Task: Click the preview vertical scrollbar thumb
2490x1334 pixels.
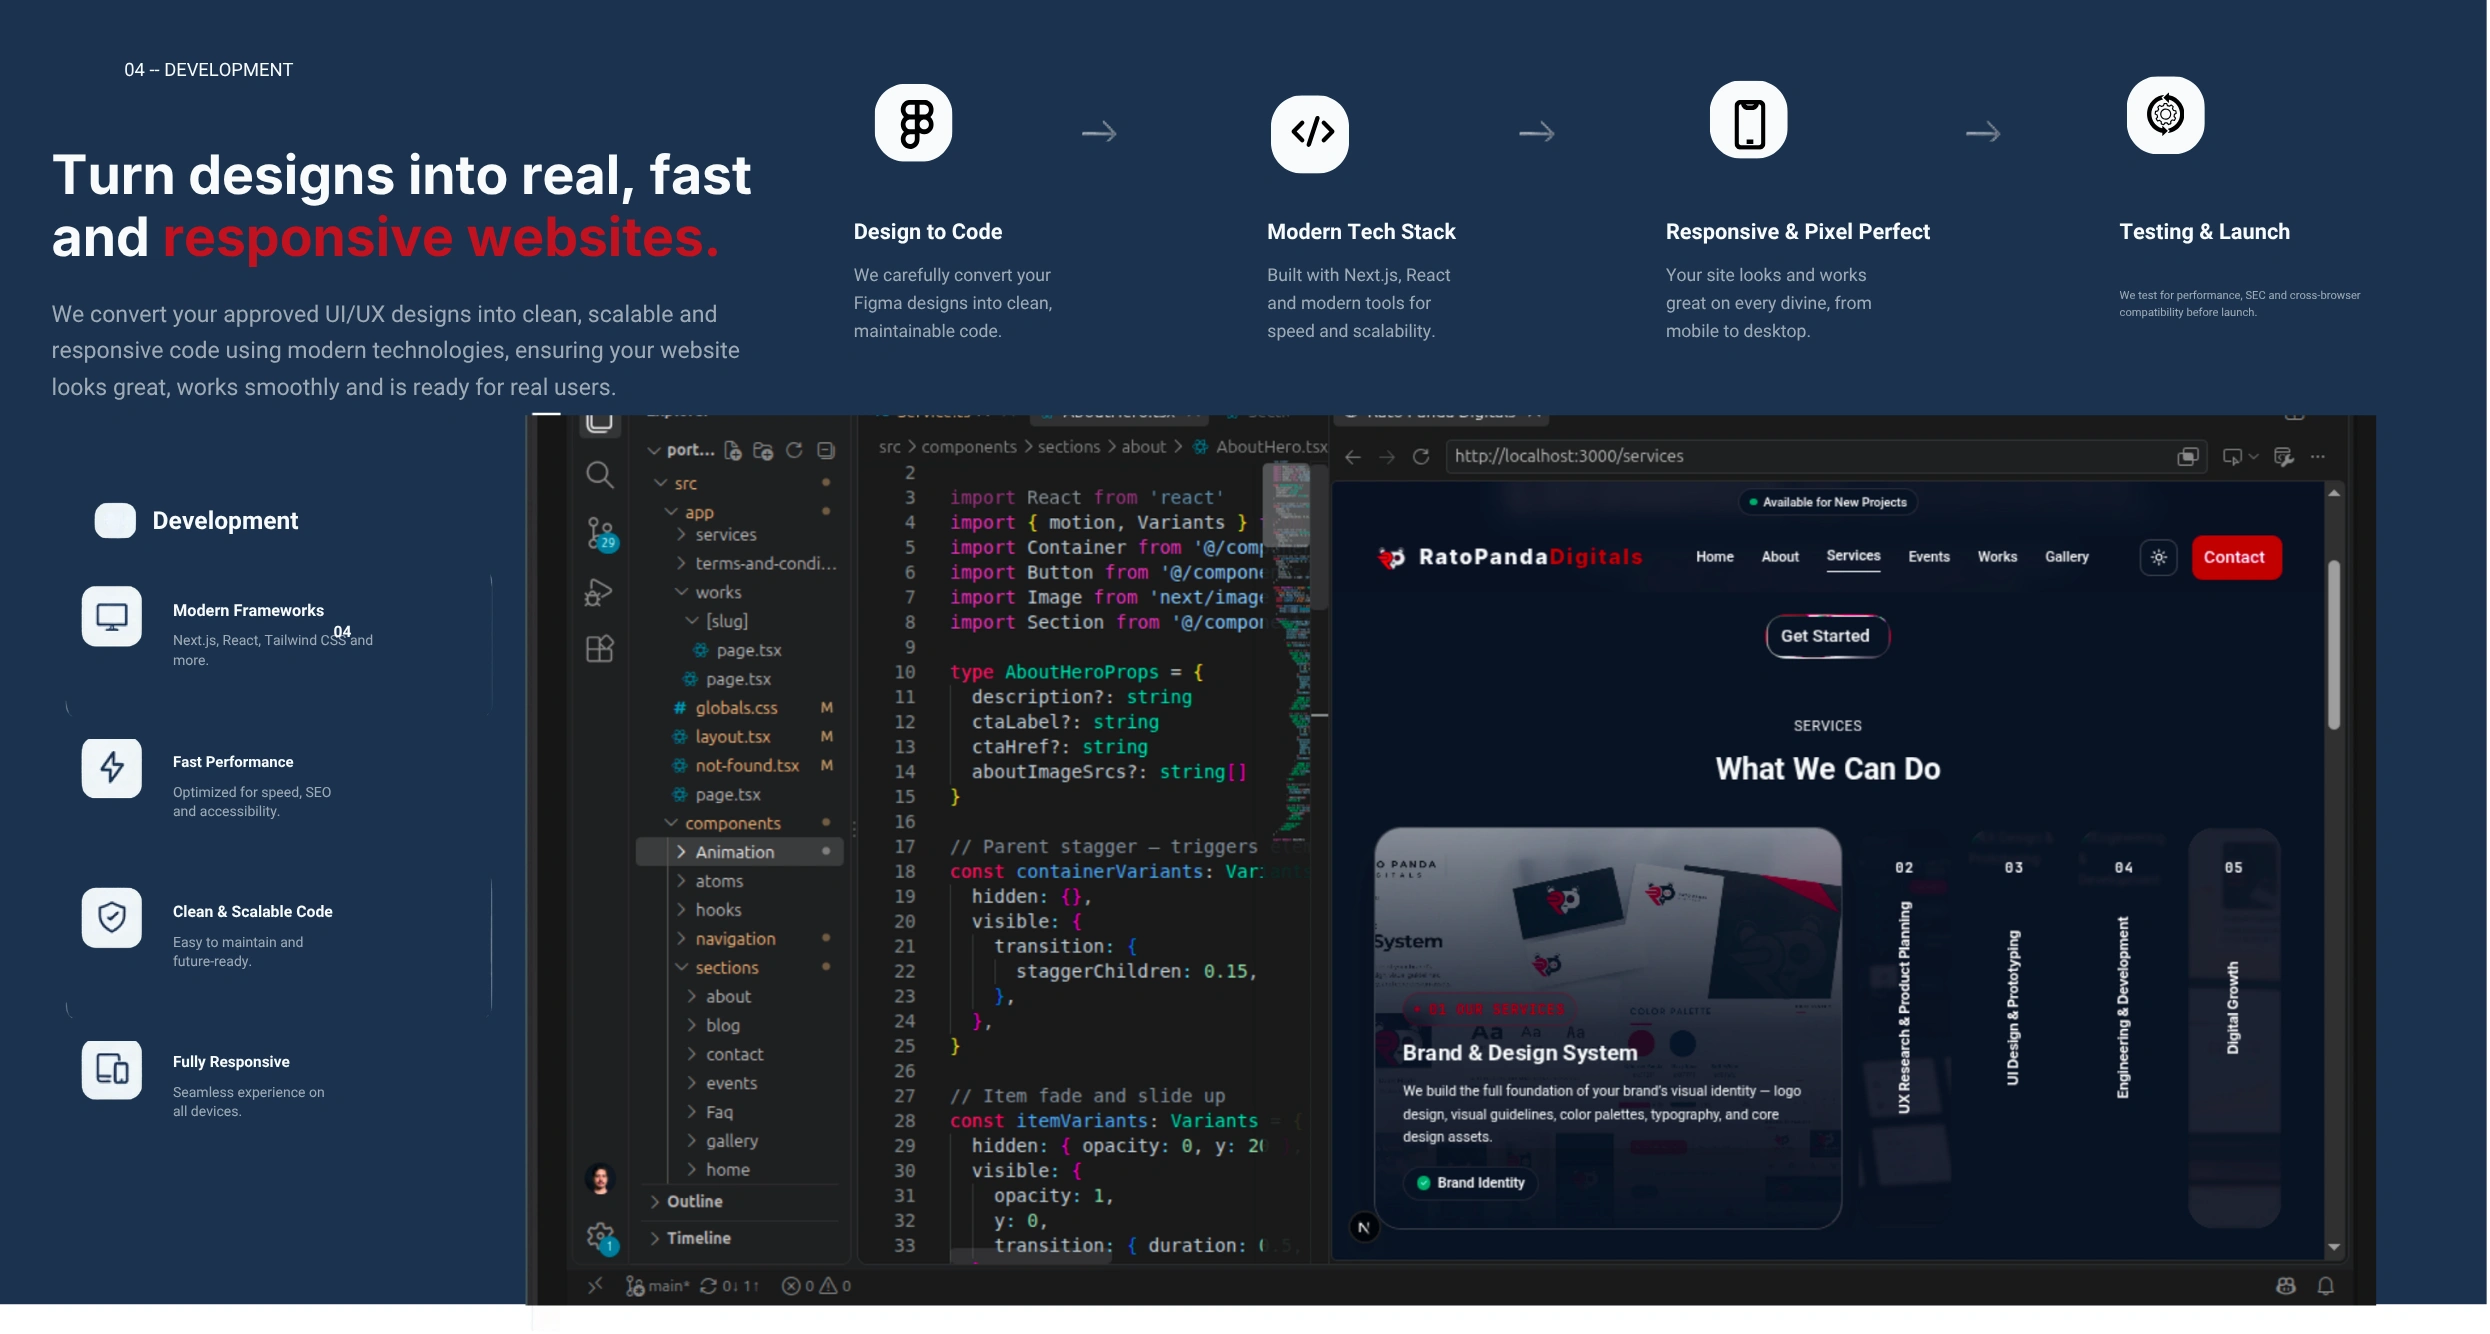Action: [2333, 645]
